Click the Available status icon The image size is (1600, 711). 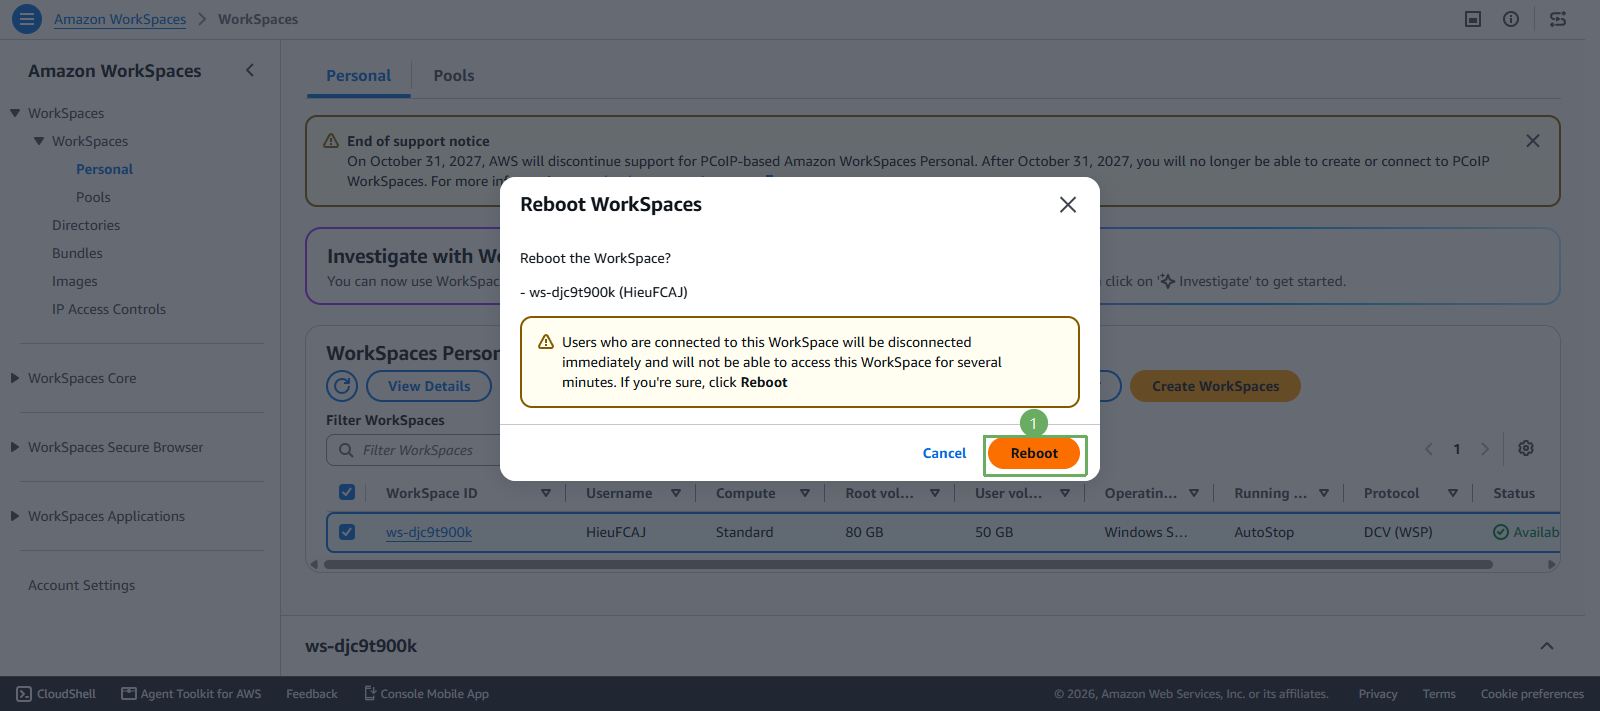point(1501,532)
